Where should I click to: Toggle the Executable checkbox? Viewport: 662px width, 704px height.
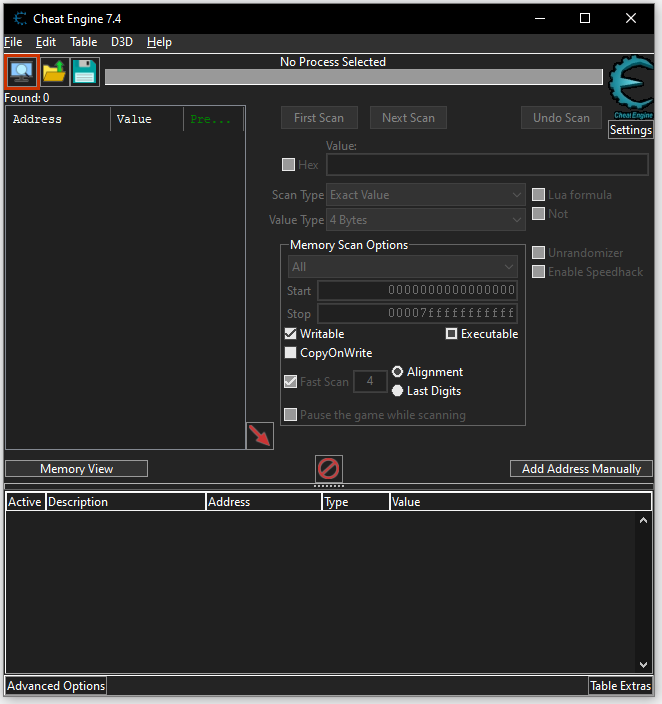451,334
